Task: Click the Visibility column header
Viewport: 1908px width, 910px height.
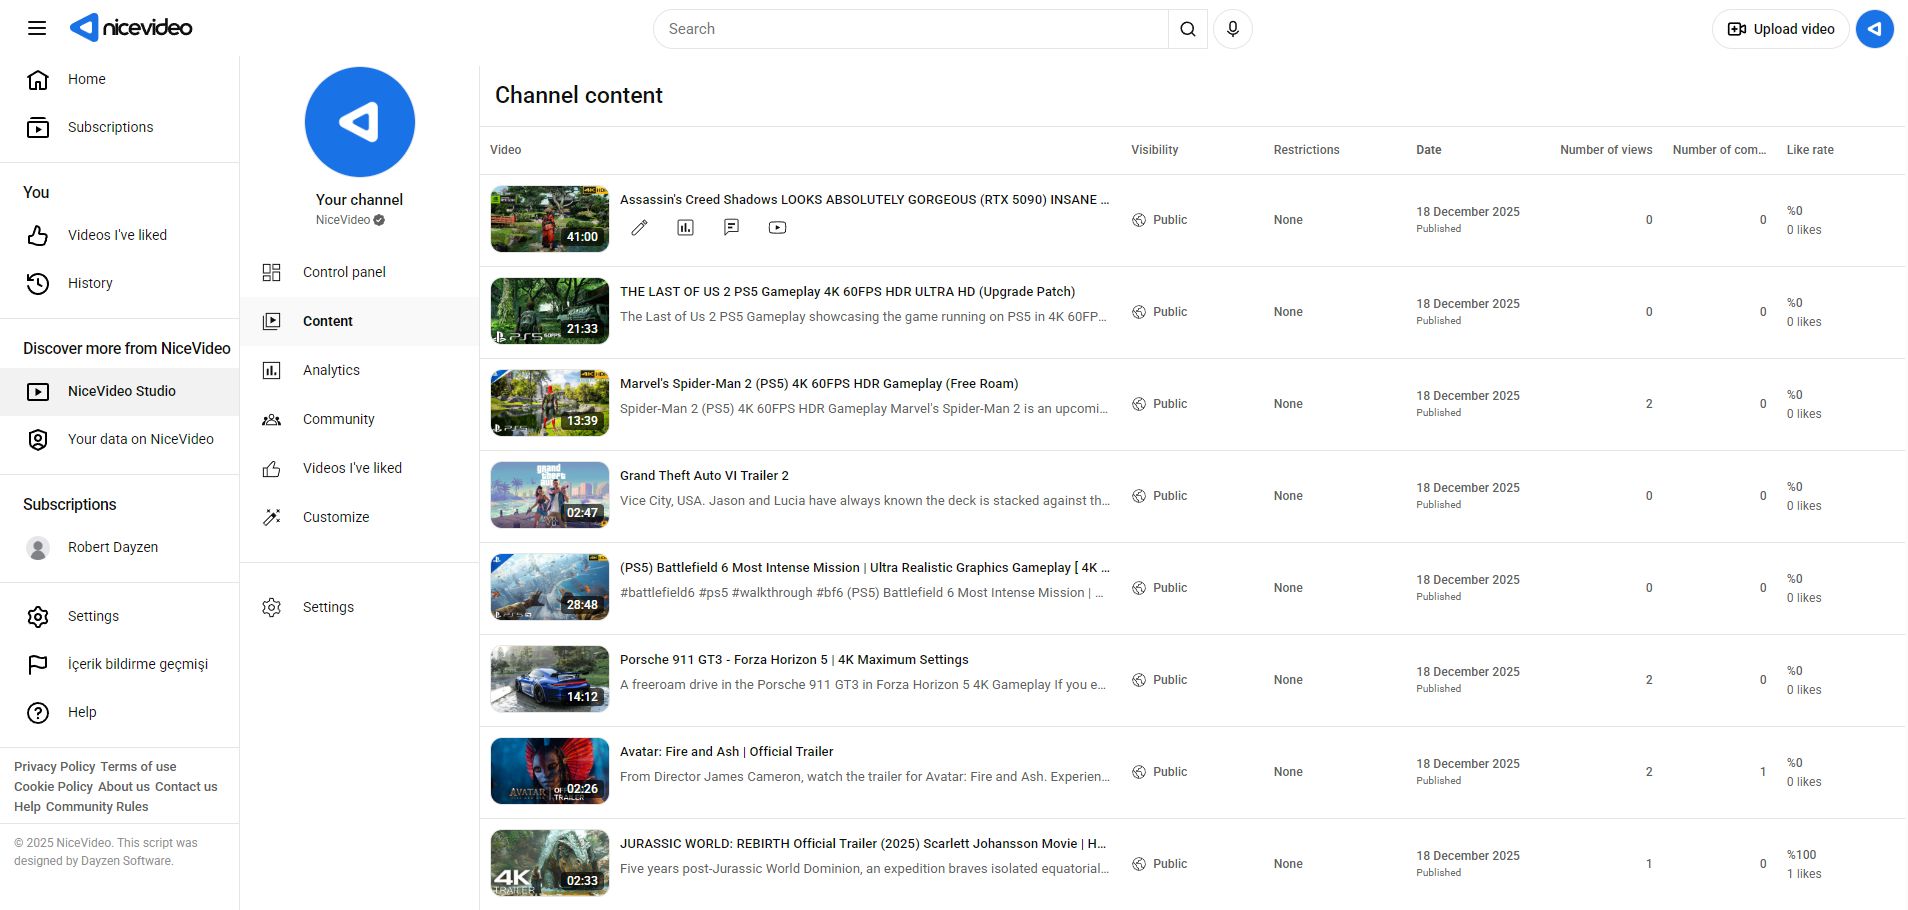Action: coord(1155,150)
